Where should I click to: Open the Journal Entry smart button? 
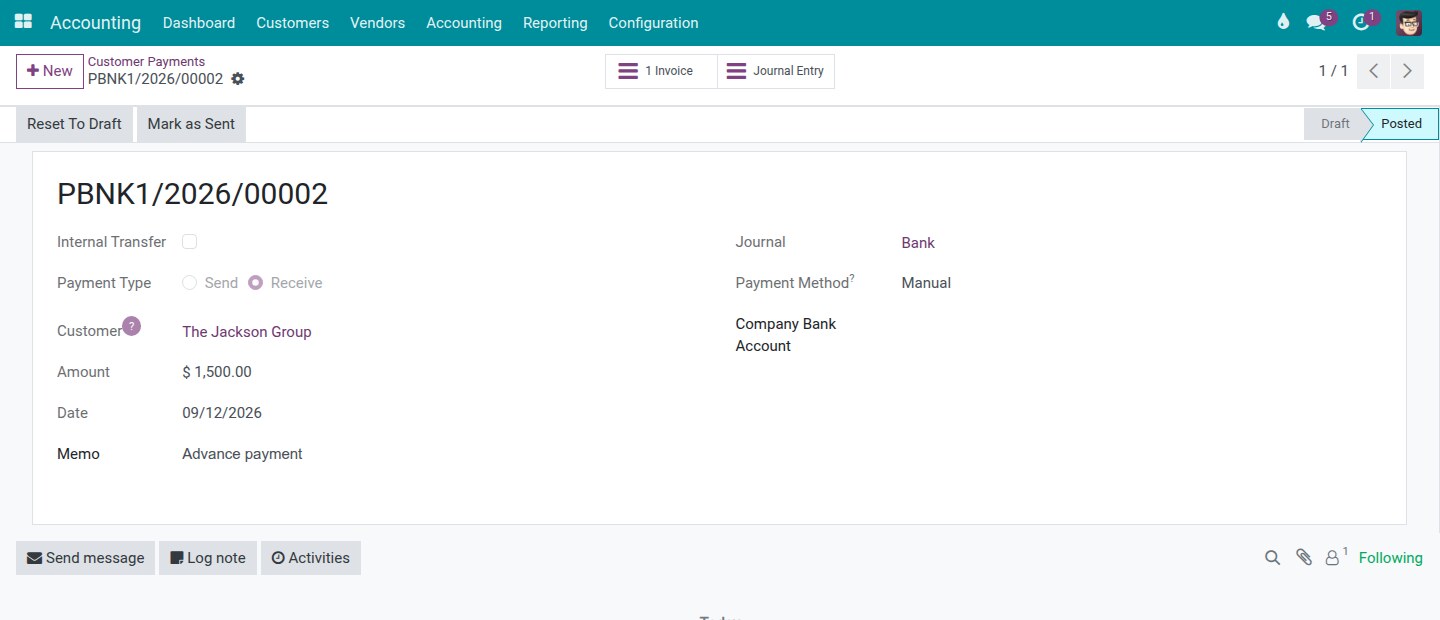coord(776,71)
